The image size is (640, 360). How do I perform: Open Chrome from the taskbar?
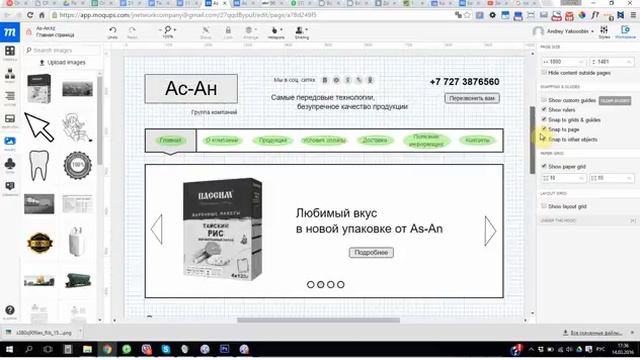tap(107, 349)
